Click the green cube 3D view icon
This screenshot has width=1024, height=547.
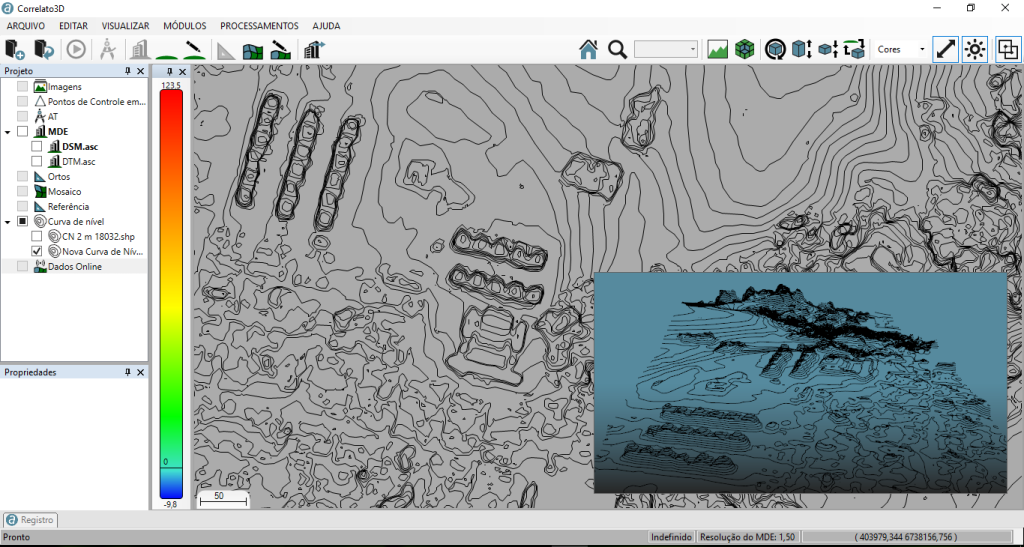tap(744, 49)
